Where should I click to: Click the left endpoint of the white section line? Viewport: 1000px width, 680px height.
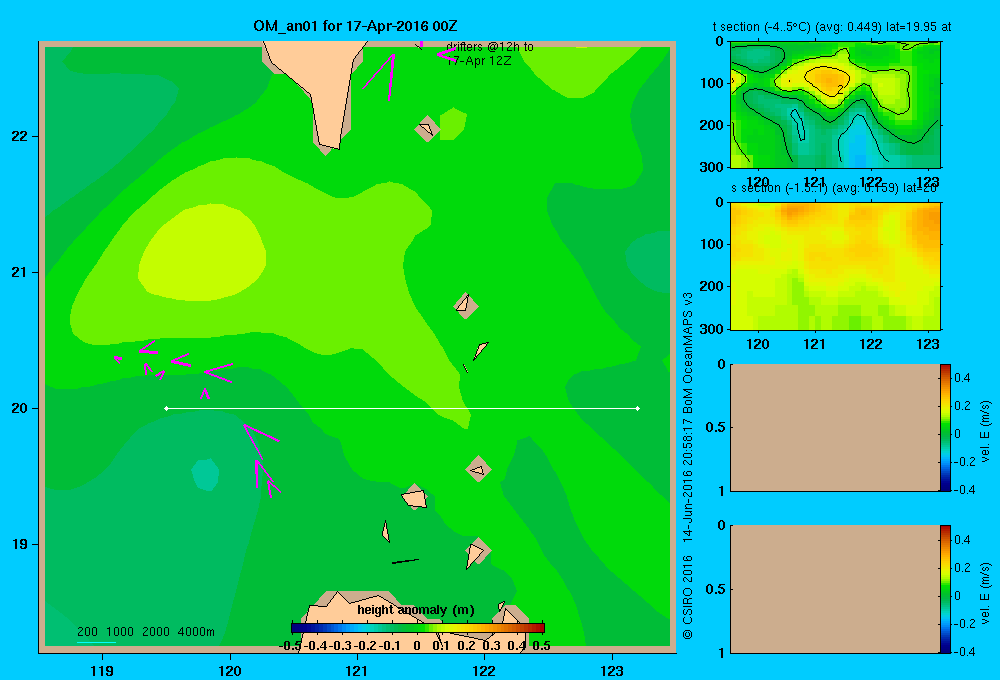point(166,408)
